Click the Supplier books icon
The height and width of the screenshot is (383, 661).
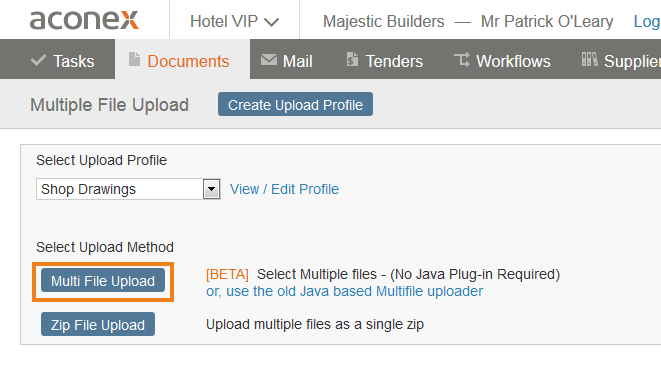(590, 59)
